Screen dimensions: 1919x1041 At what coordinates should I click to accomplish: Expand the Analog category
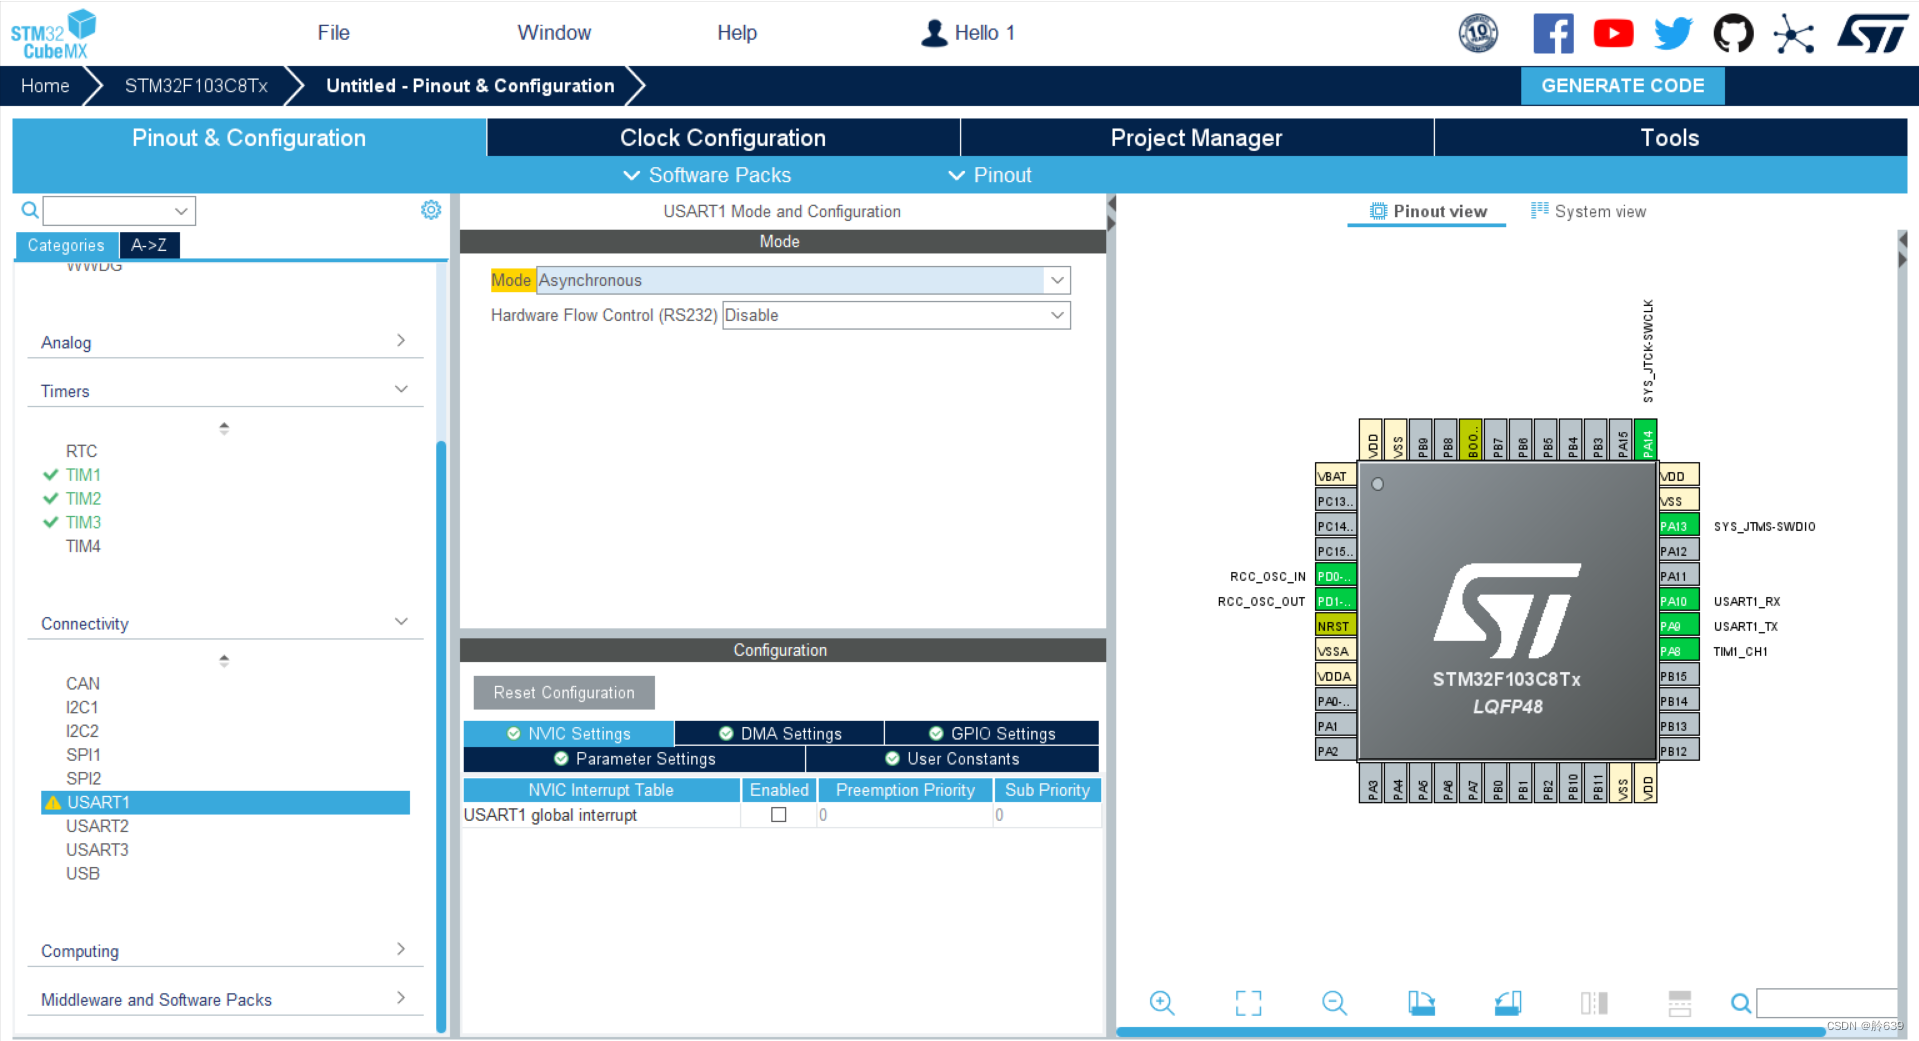click(224, 342)
